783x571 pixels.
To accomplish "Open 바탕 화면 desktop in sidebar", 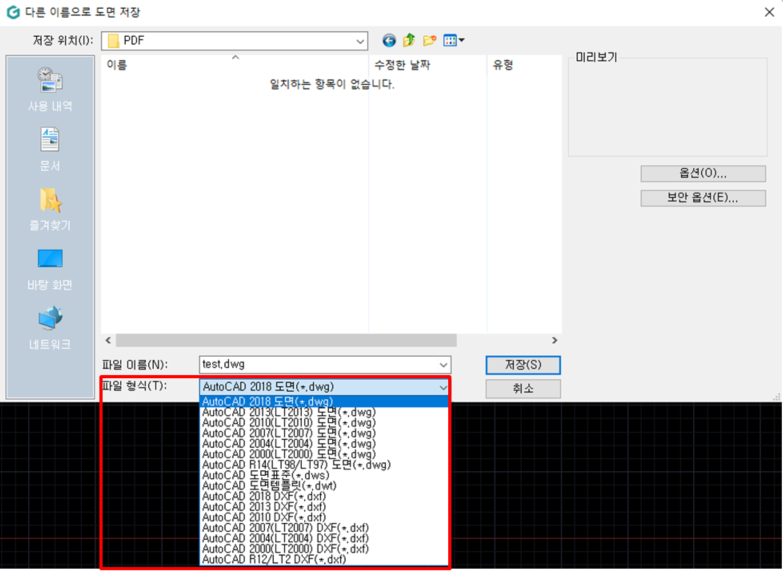I will [x=50, y=269].
